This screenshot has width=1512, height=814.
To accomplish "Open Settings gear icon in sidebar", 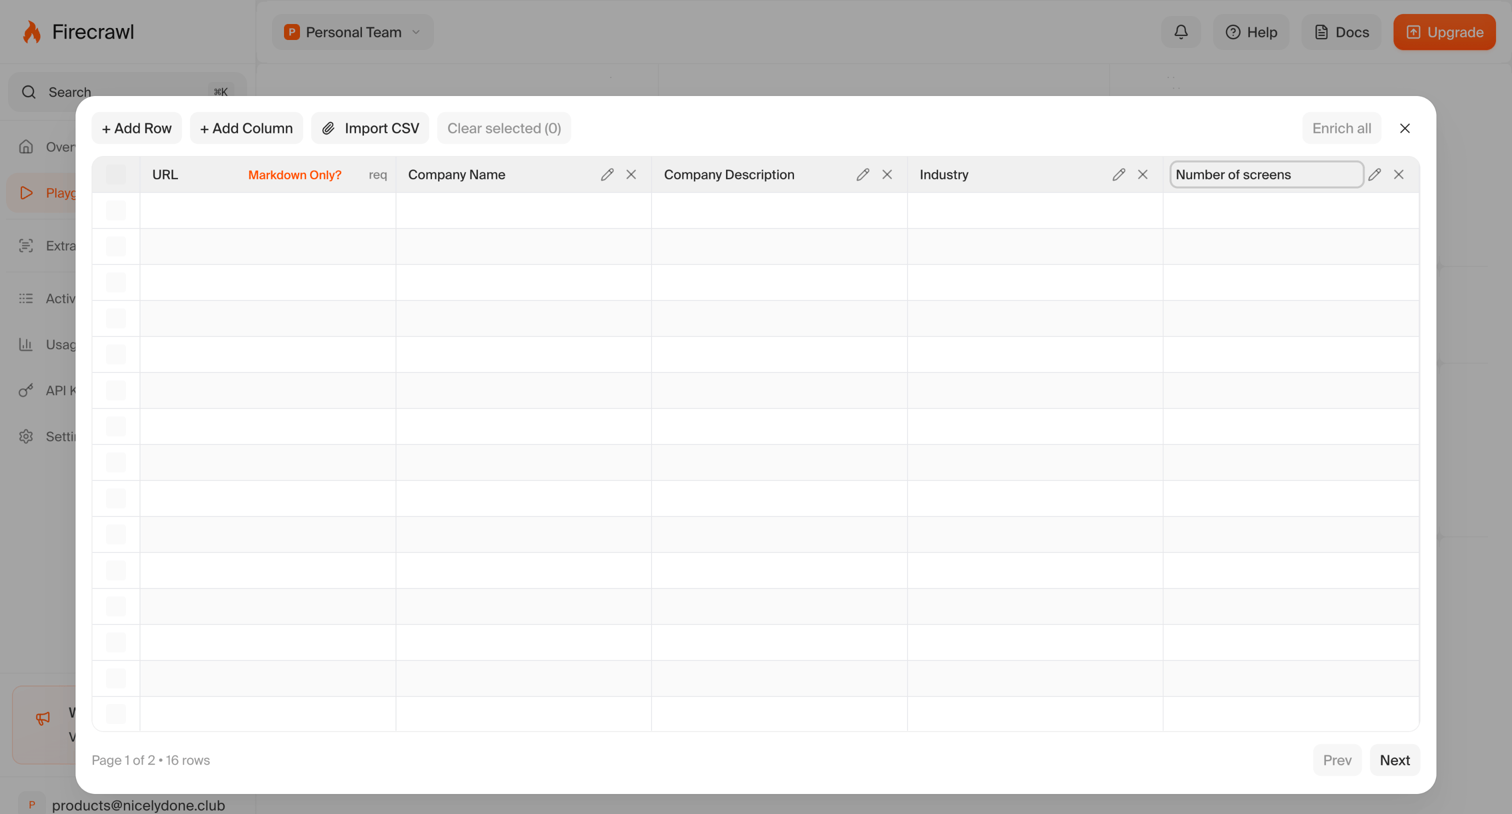I will tap(26, 436).
